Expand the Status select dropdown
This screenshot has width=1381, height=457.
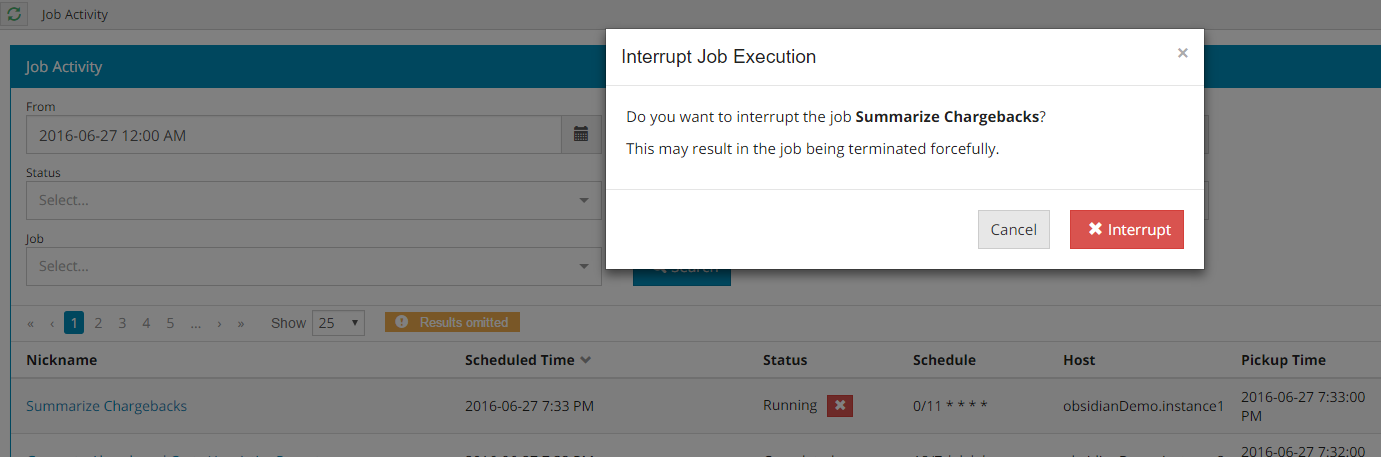pos(313,200)
